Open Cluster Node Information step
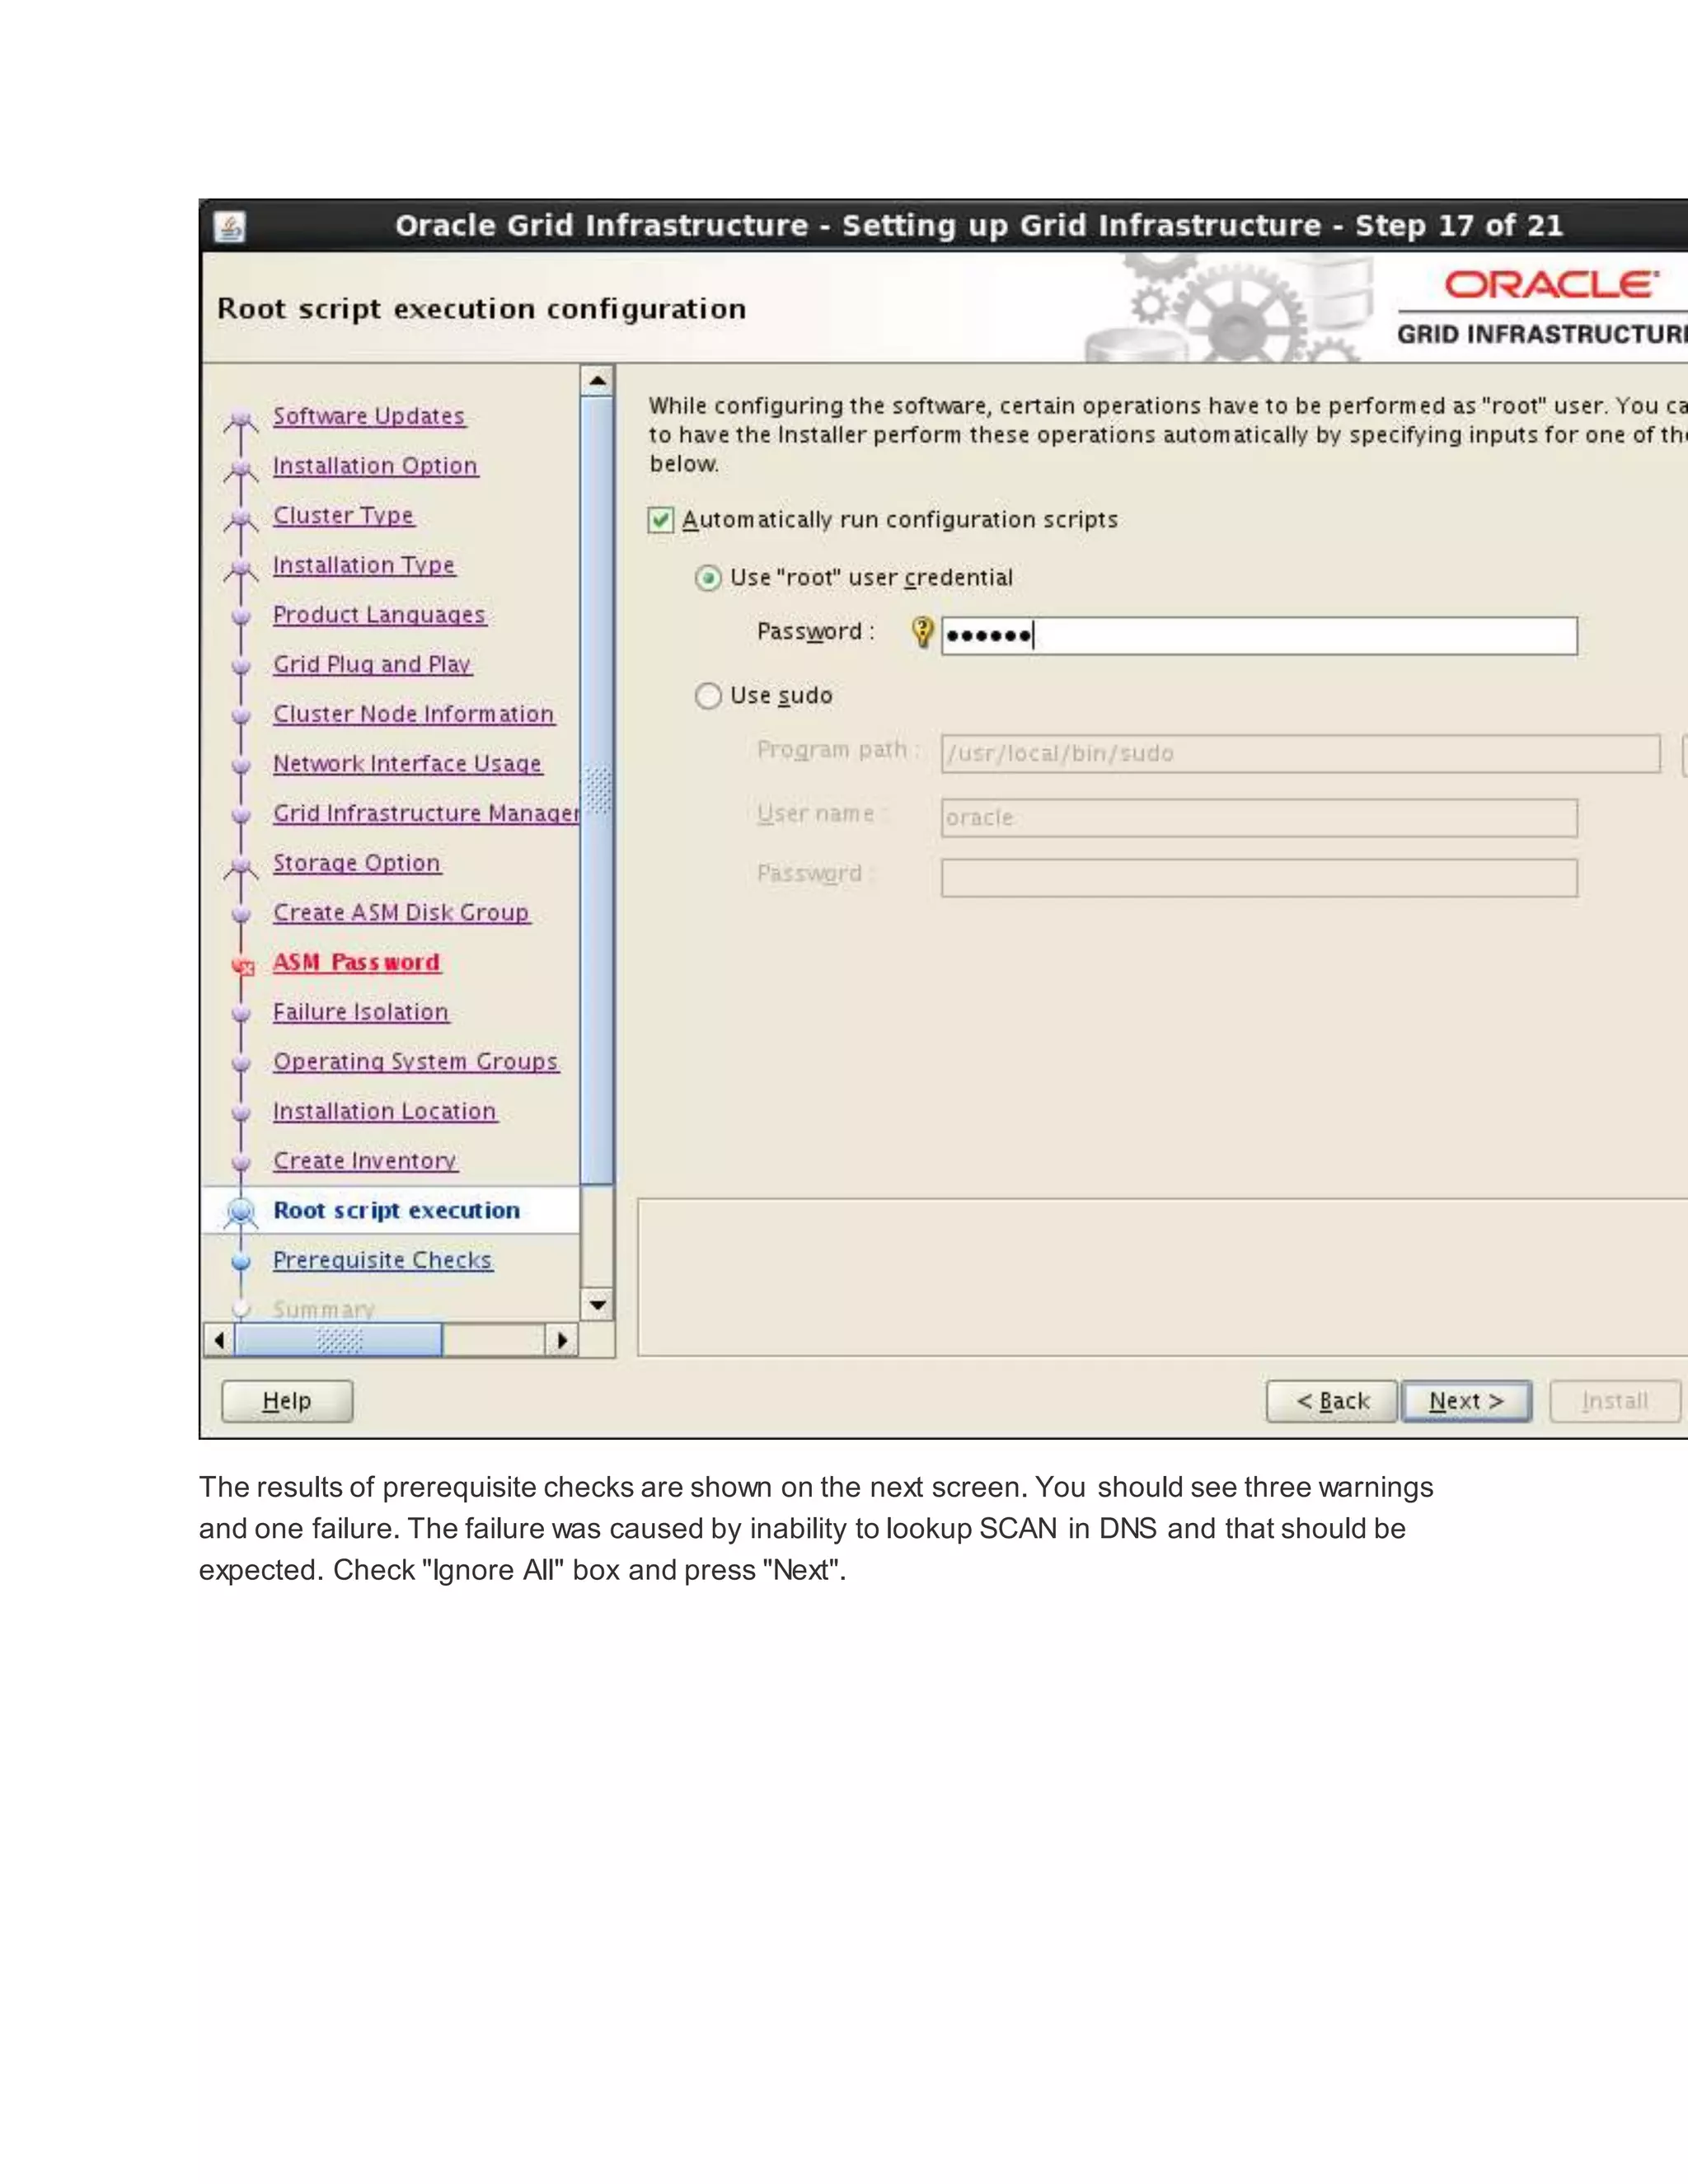The width and height of the screenshot is (1688, 2184). pyautogui.click(x=413, y=714)
